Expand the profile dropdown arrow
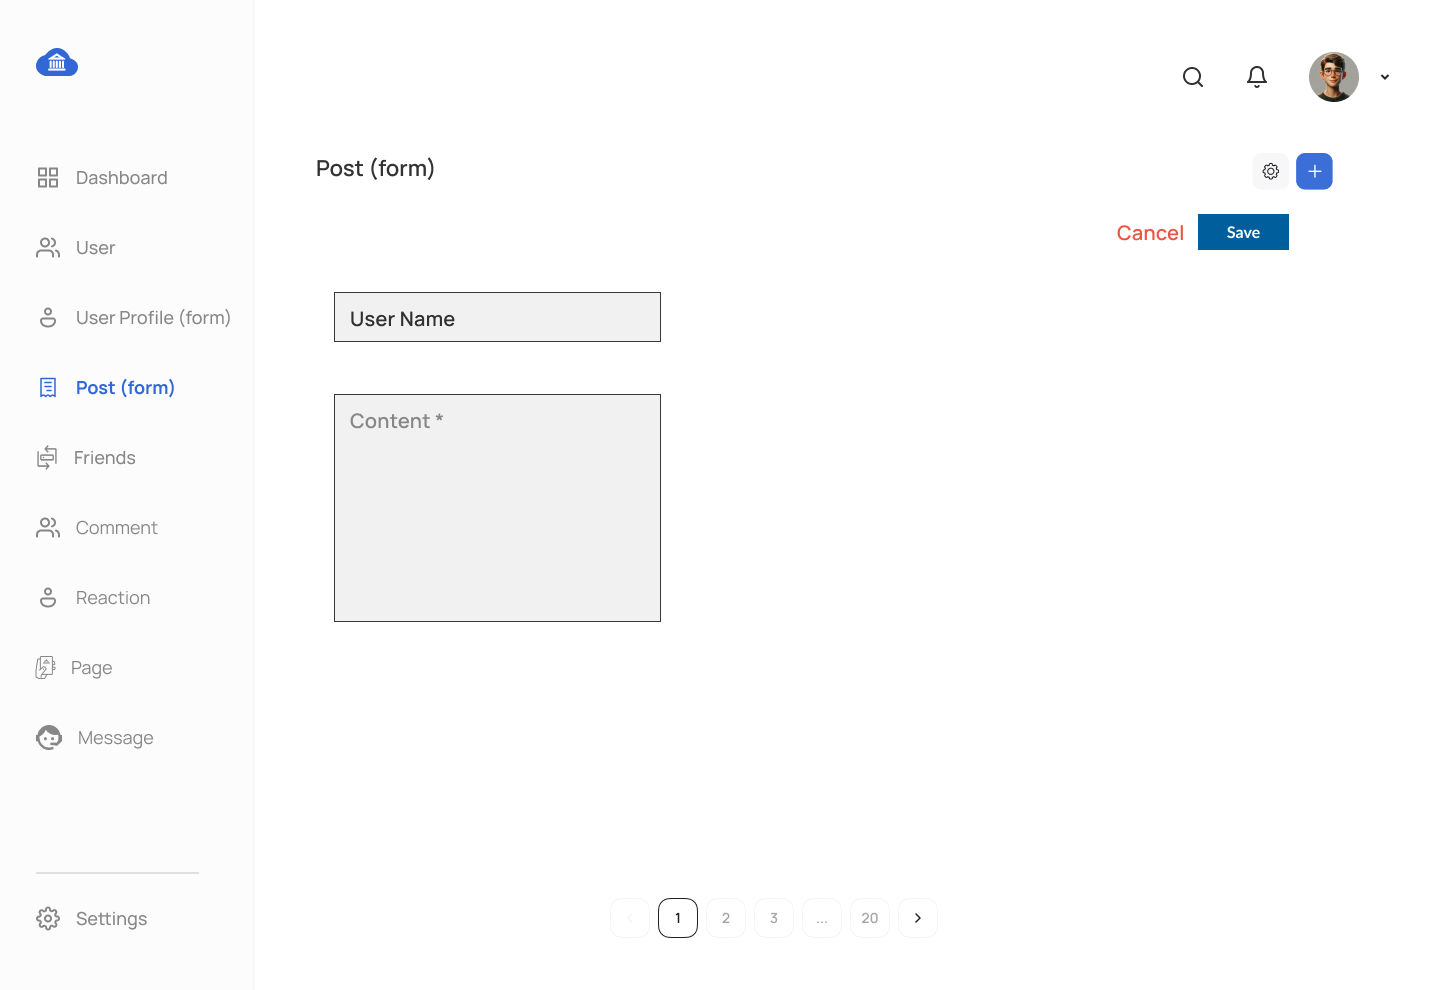 coord(1385,77)
